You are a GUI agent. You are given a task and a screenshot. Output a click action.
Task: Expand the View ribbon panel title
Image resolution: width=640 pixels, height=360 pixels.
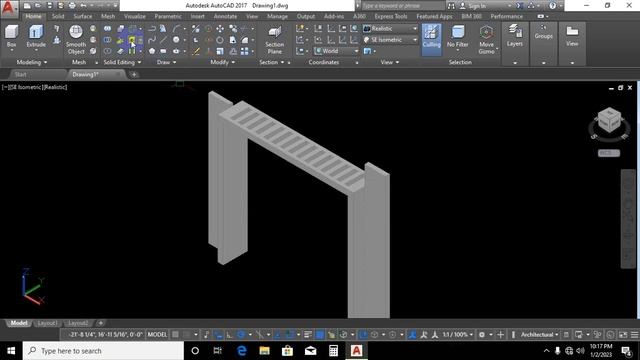pos(390,62)
